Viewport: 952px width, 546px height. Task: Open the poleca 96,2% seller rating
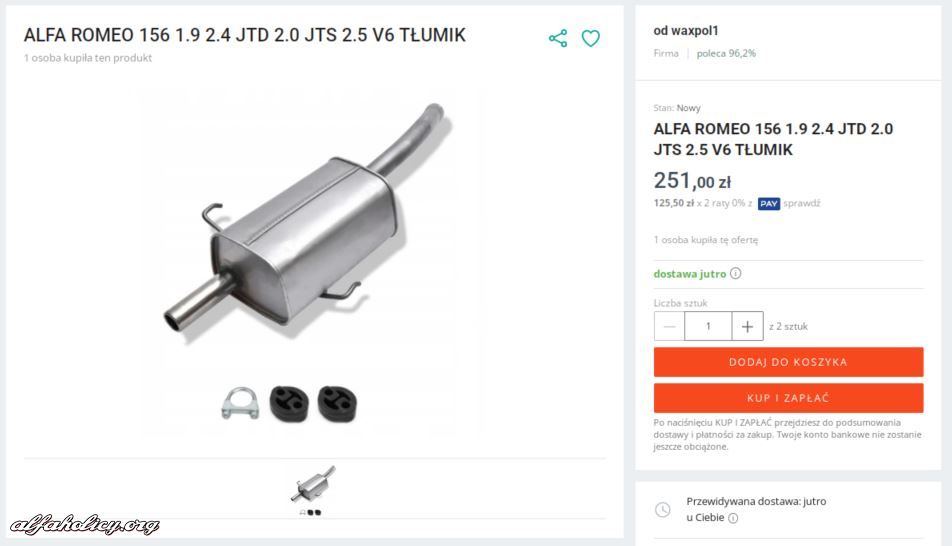pos(726,53)
